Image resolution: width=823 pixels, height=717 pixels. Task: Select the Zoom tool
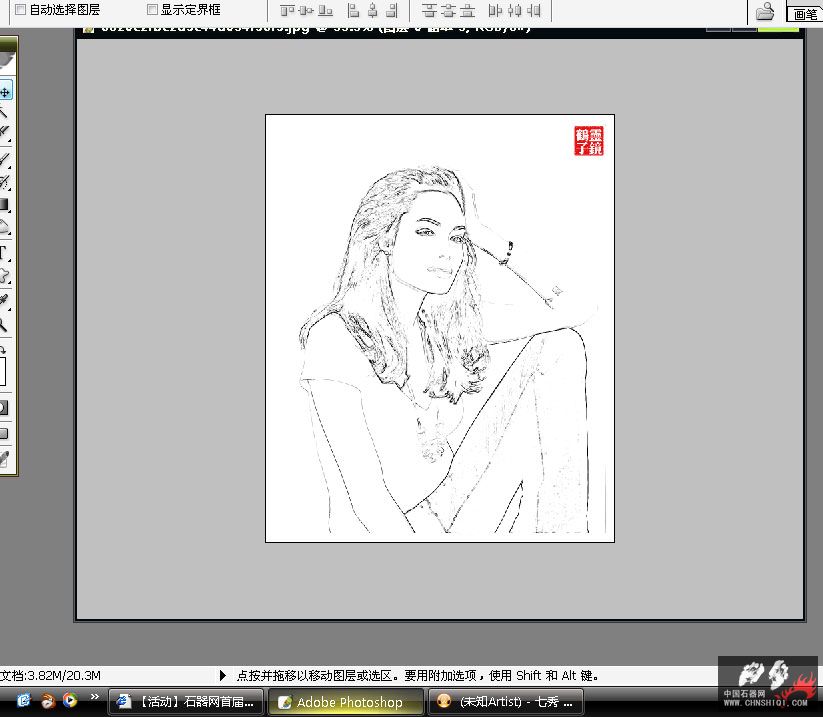click(3, 324)
